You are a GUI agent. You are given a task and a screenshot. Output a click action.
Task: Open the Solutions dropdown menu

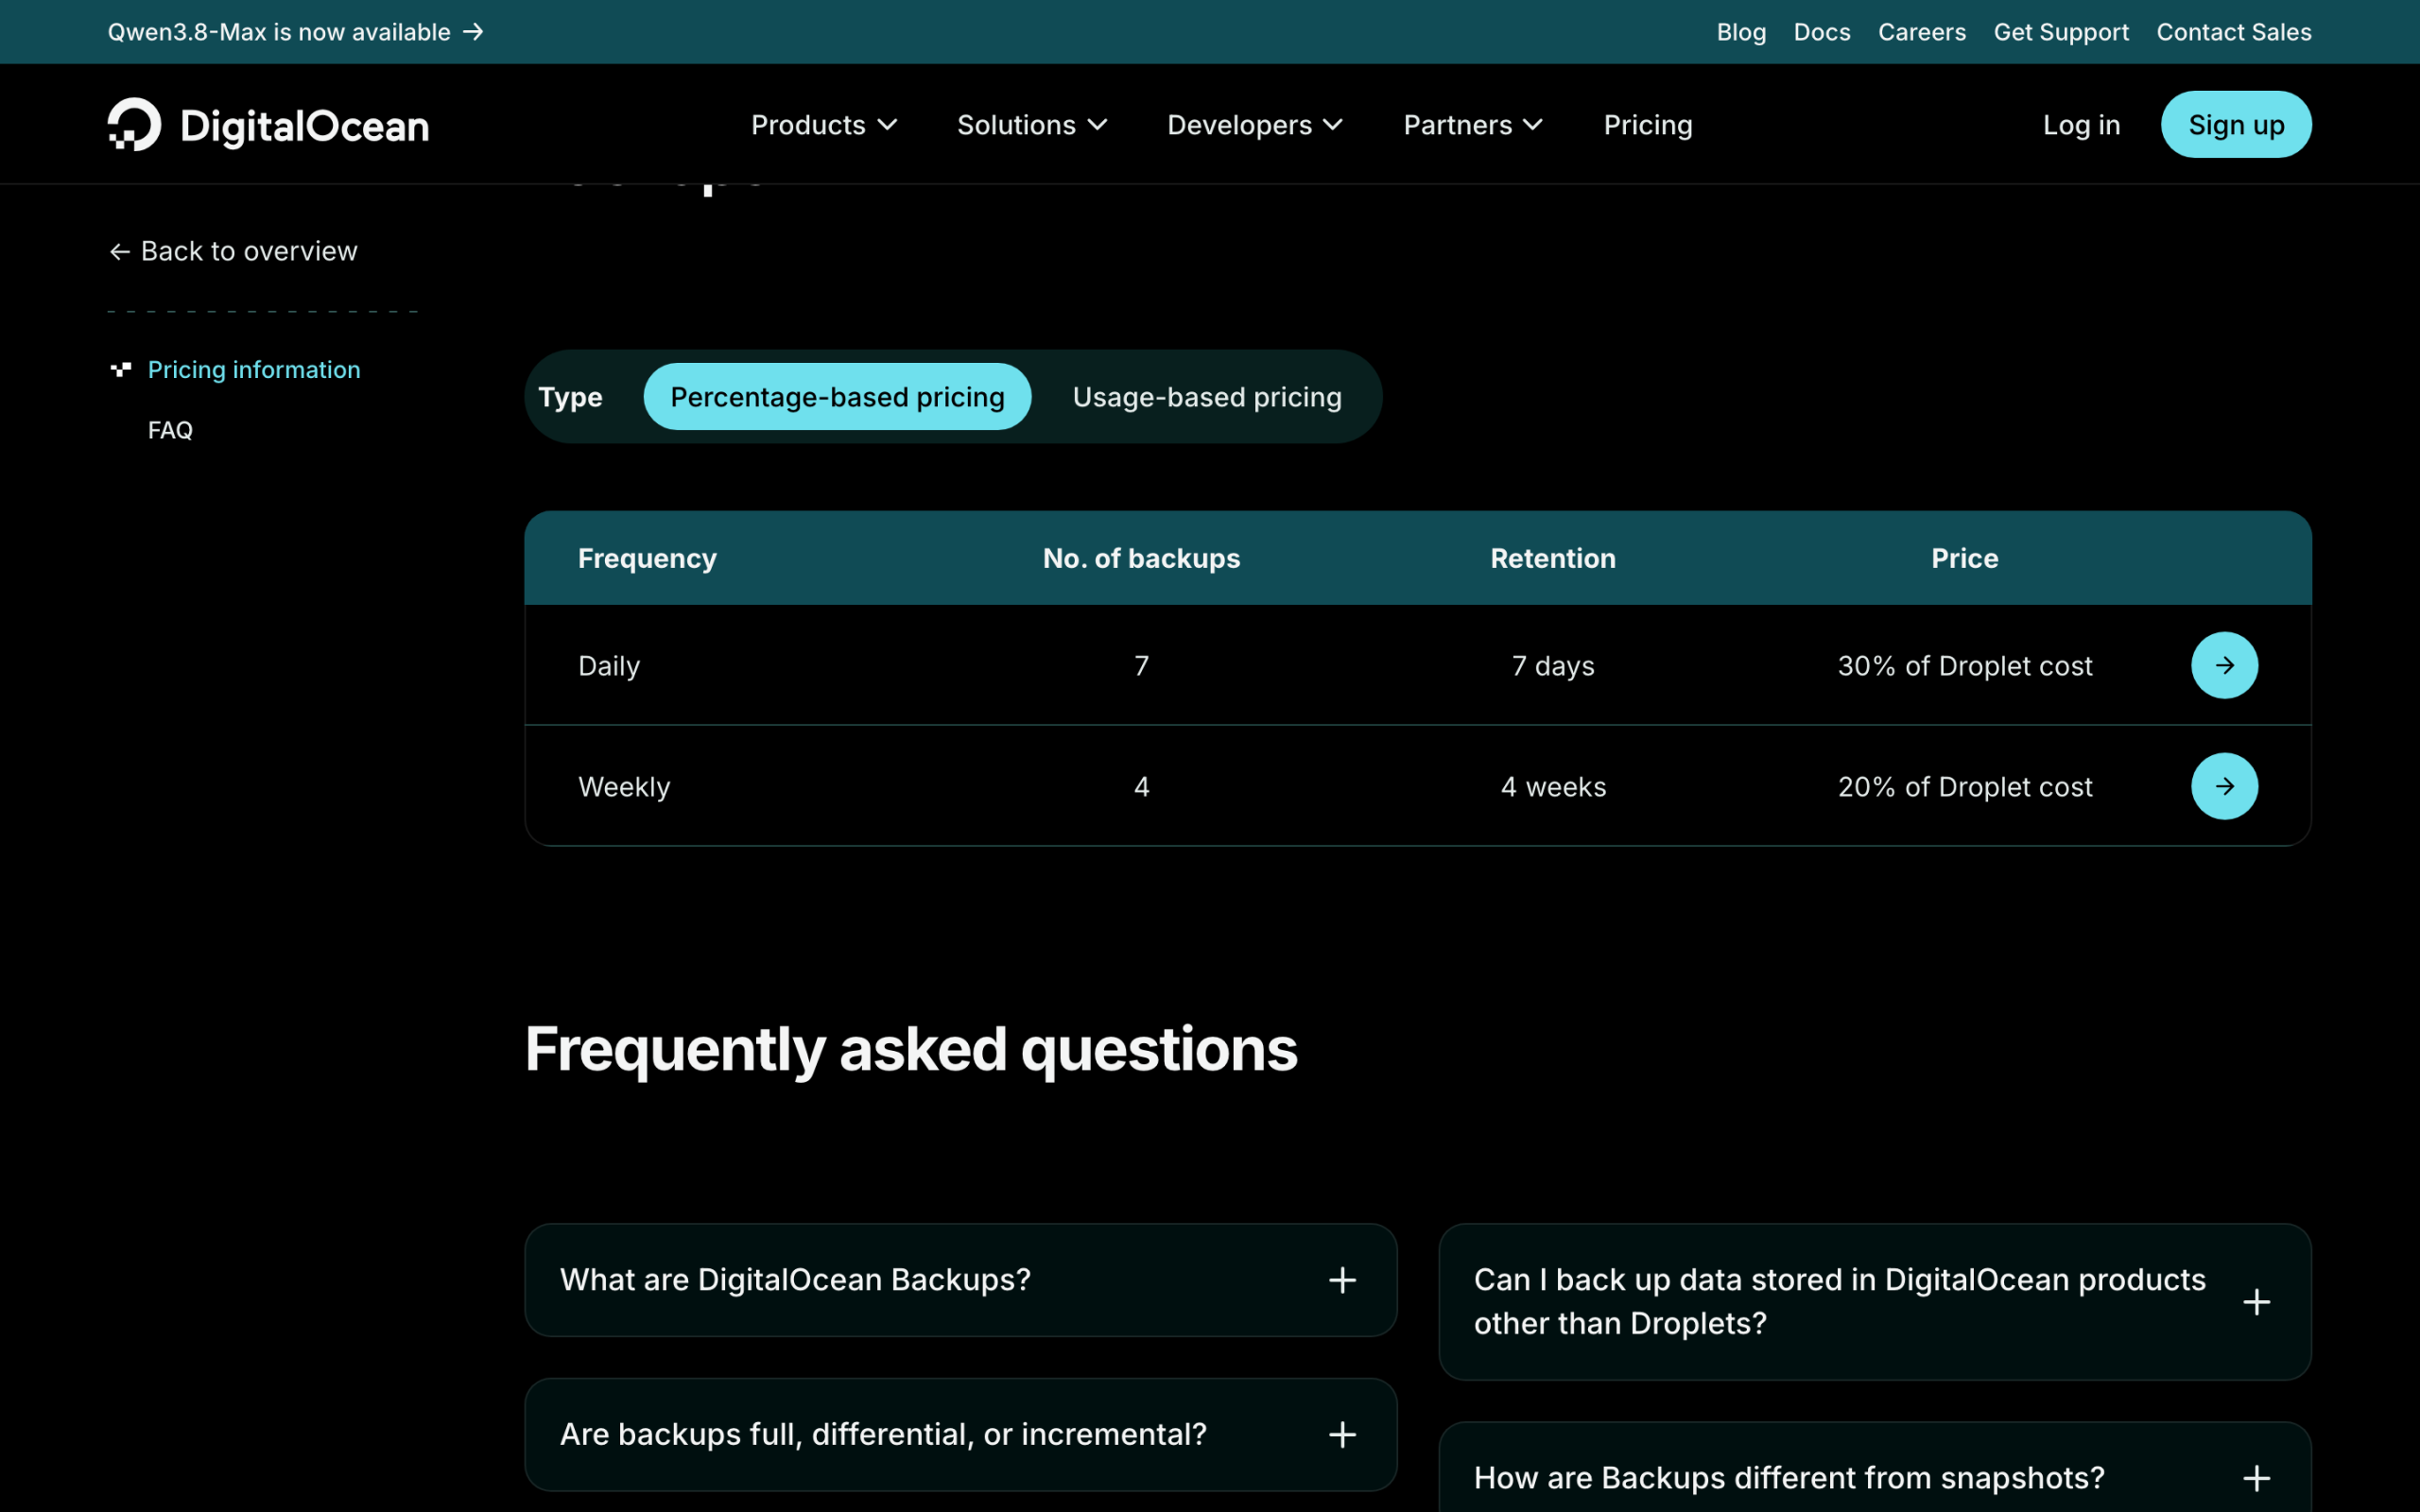pos(1032,125)
